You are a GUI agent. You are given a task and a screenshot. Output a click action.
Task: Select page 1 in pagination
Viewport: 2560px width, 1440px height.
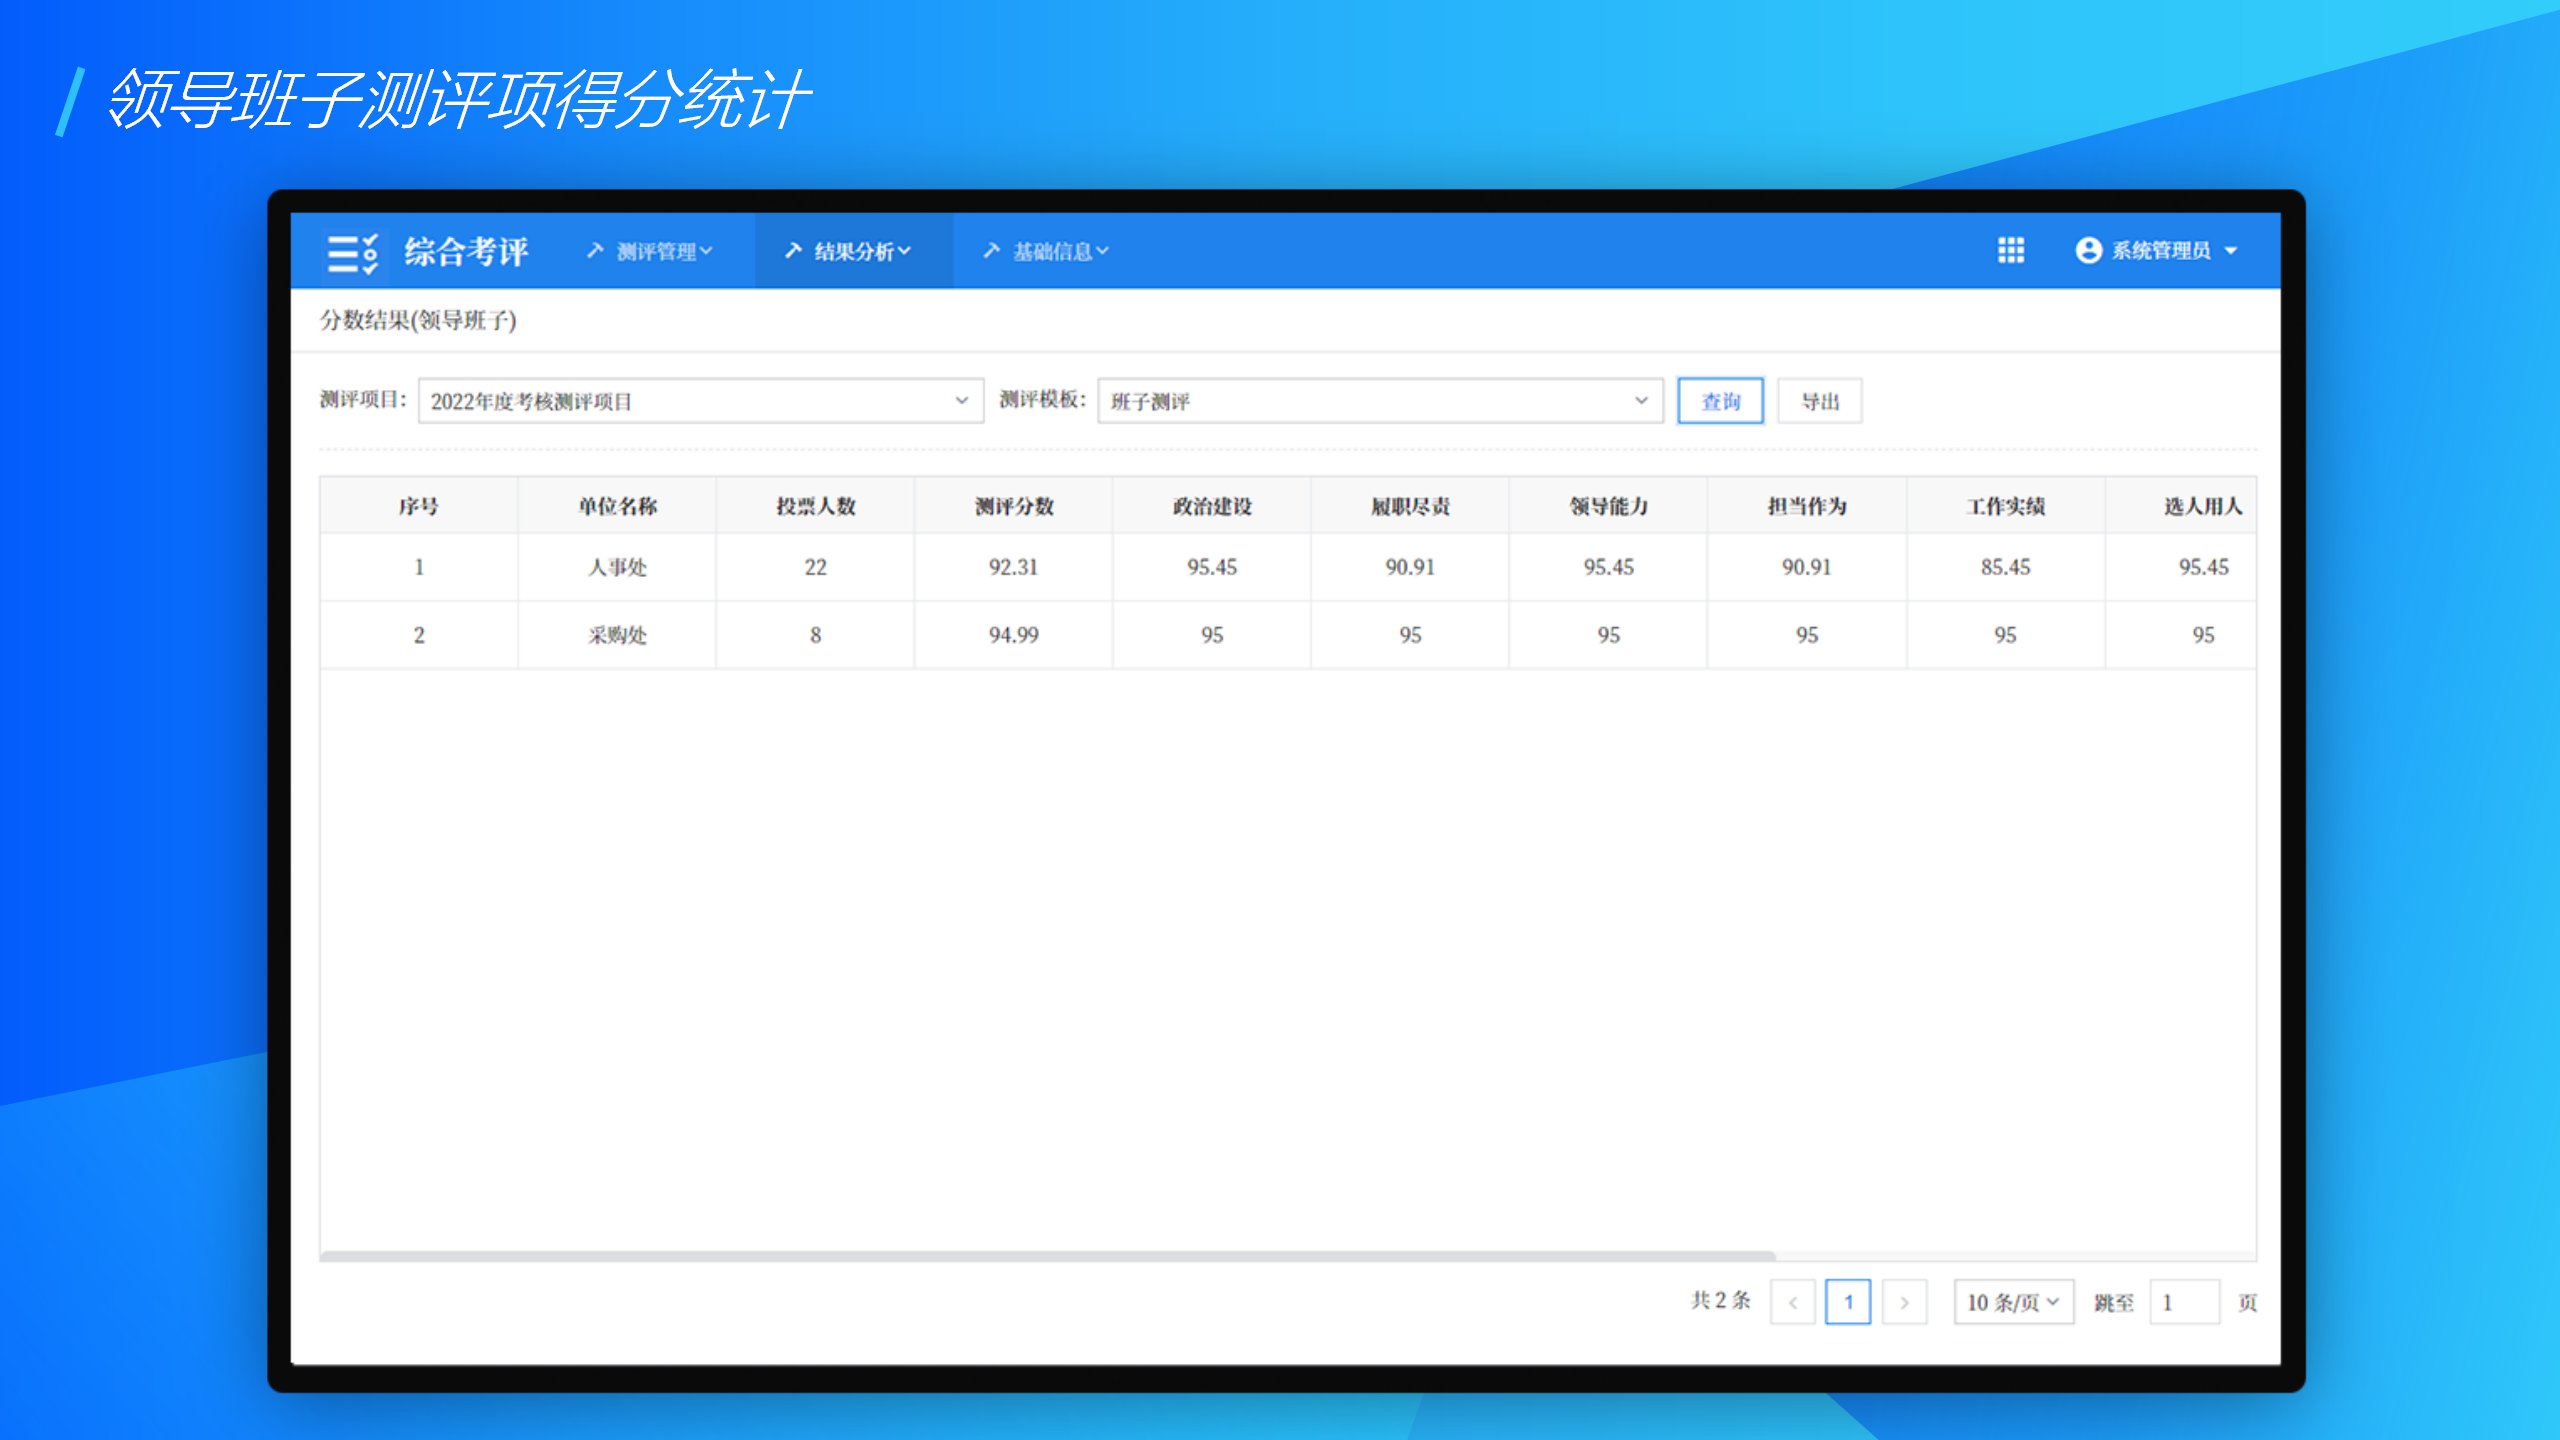coord(1848,1302)
